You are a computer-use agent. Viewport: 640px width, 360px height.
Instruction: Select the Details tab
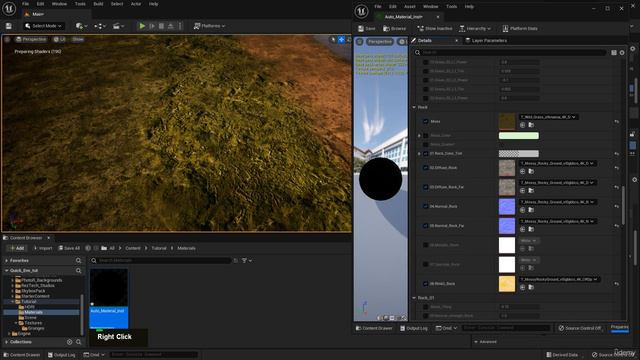coord(424,40)
